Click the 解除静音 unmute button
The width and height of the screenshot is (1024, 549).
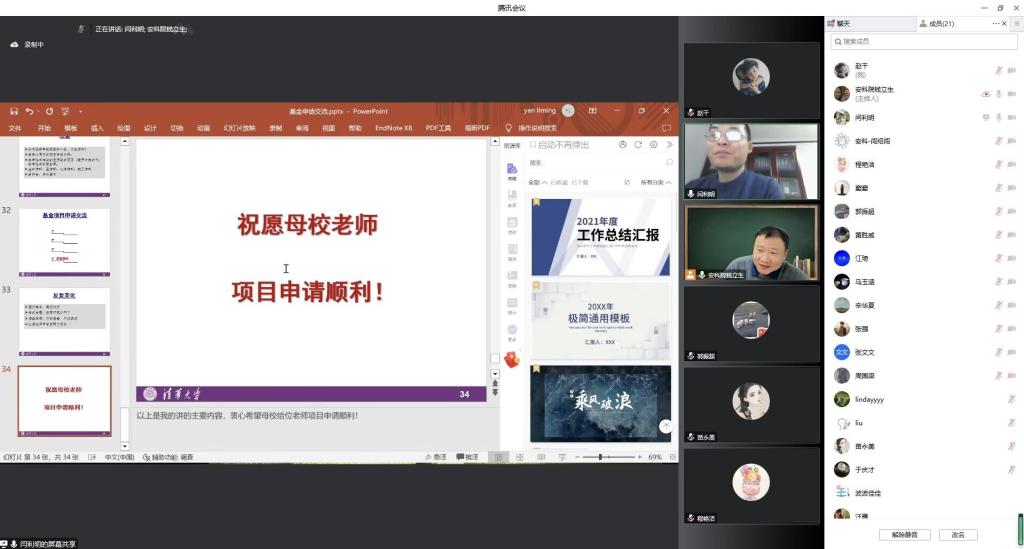tap(911, 535)
